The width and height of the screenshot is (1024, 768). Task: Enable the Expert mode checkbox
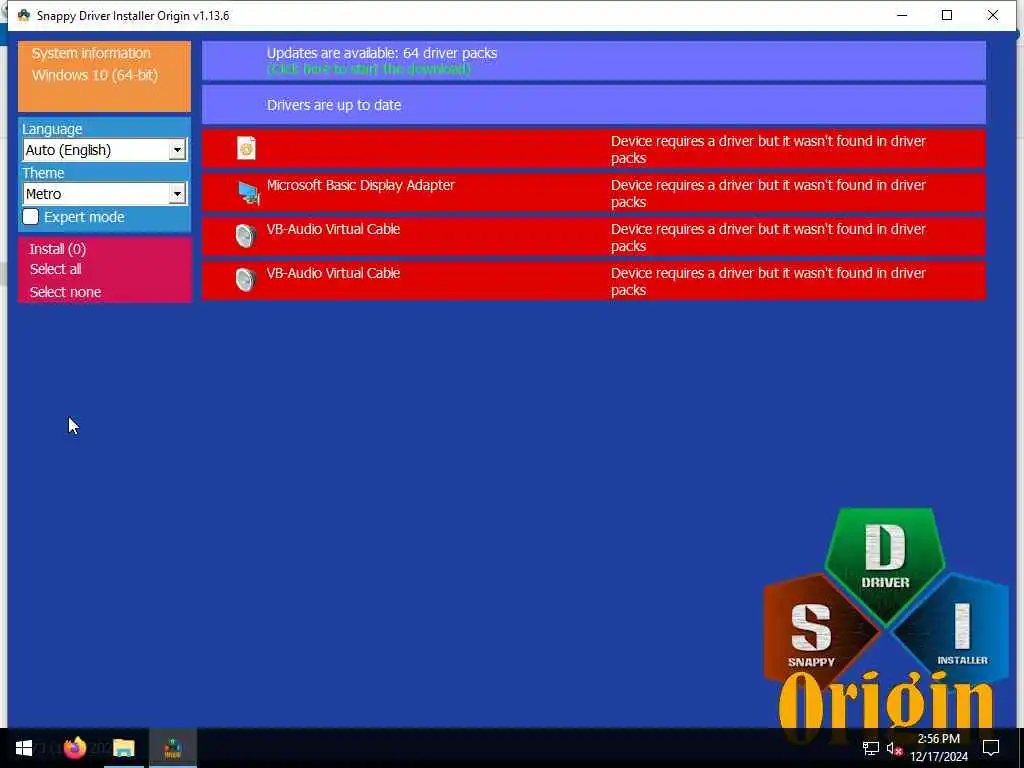tap(31, 217)
